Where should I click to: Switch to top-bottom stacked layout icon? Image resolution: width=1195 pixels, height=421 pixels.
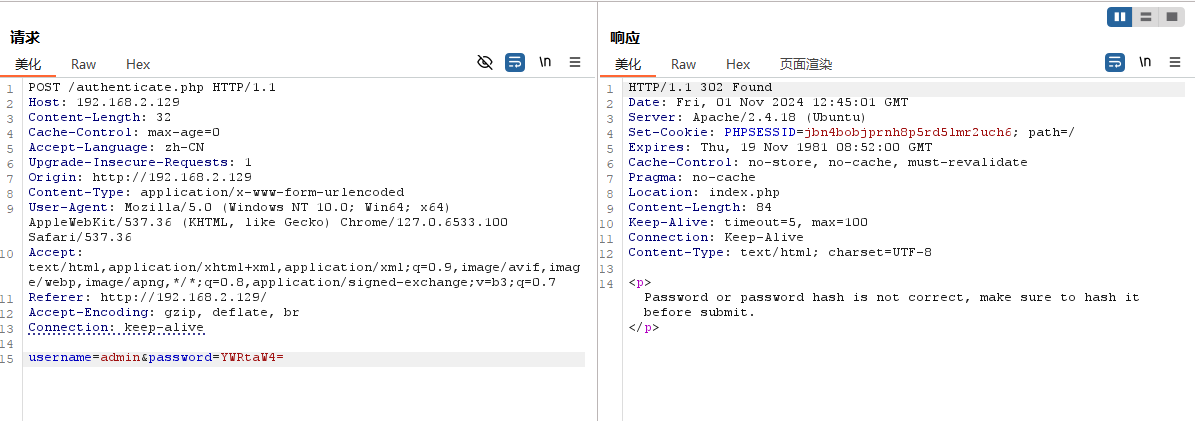point(1145,17)
